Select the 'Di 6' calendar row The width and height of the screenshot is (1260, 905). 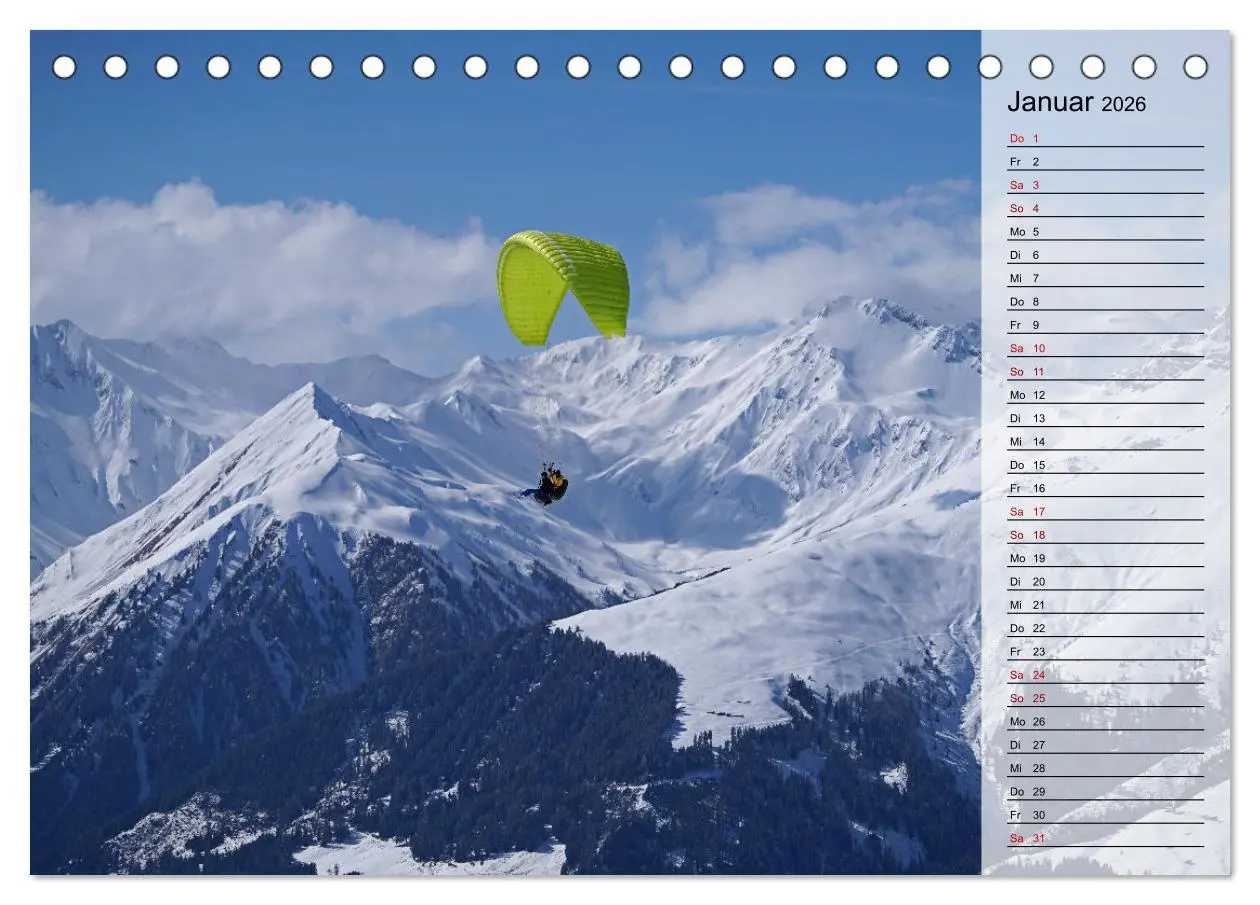(1105, 255)
